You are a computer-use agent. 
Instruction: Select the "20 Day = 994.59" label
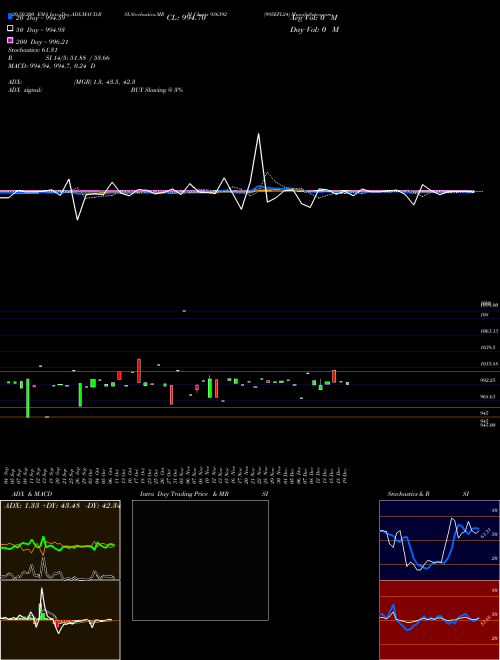point(40,18)
